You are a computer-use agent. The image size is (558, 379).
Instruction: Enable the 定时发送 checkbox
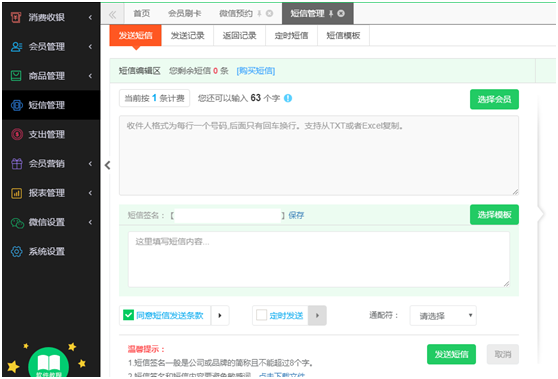coord(261,315)
